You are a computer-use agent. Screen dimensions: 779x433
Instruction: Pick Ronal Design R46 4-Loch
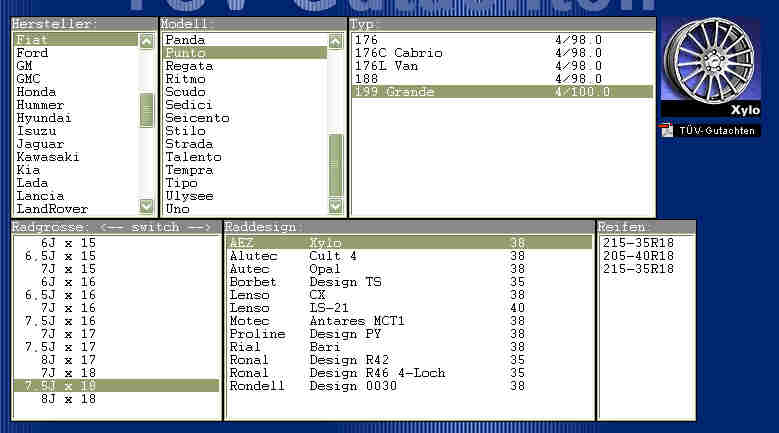click(x=335, y=373)
